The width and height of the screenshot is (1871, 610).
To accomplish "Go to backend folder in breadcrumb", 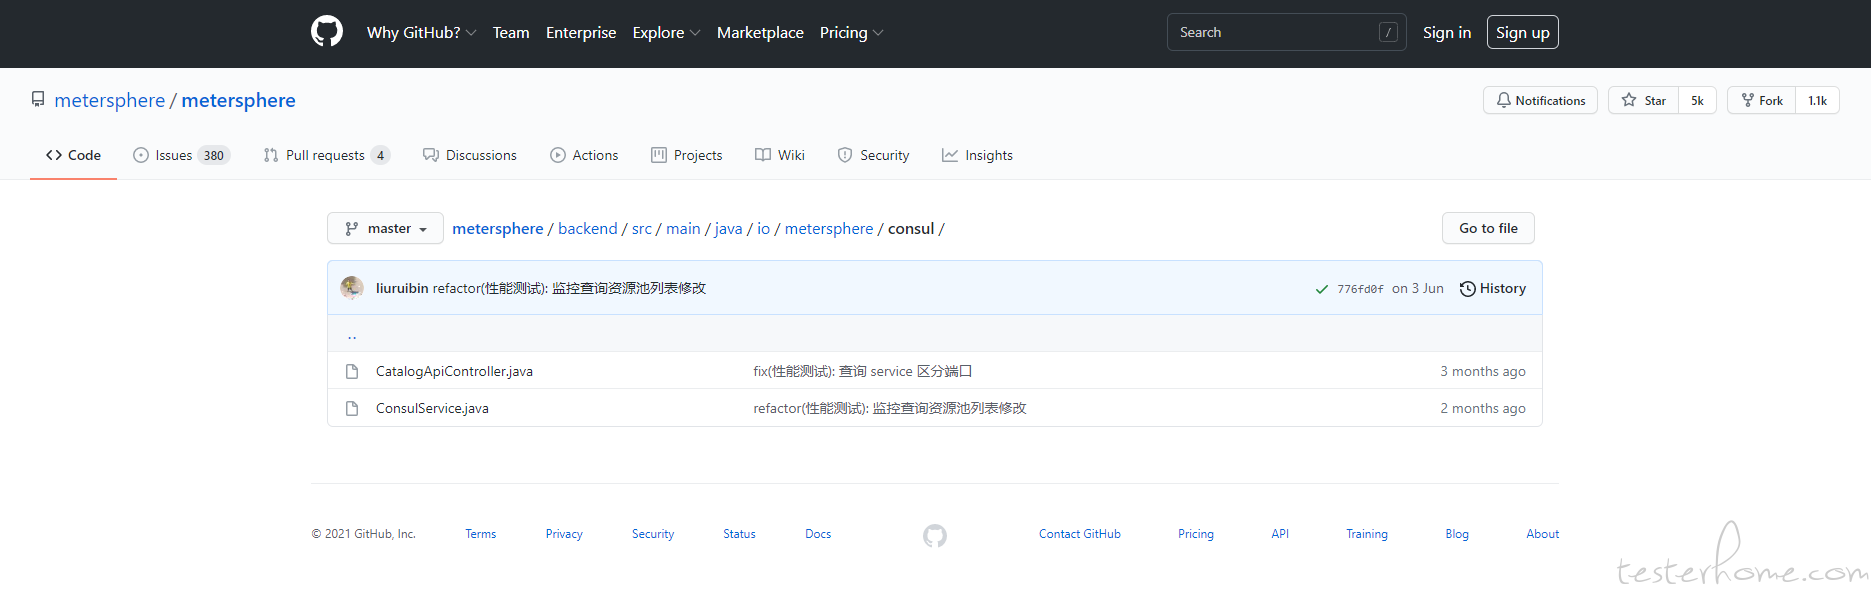I will pos(588,228).
